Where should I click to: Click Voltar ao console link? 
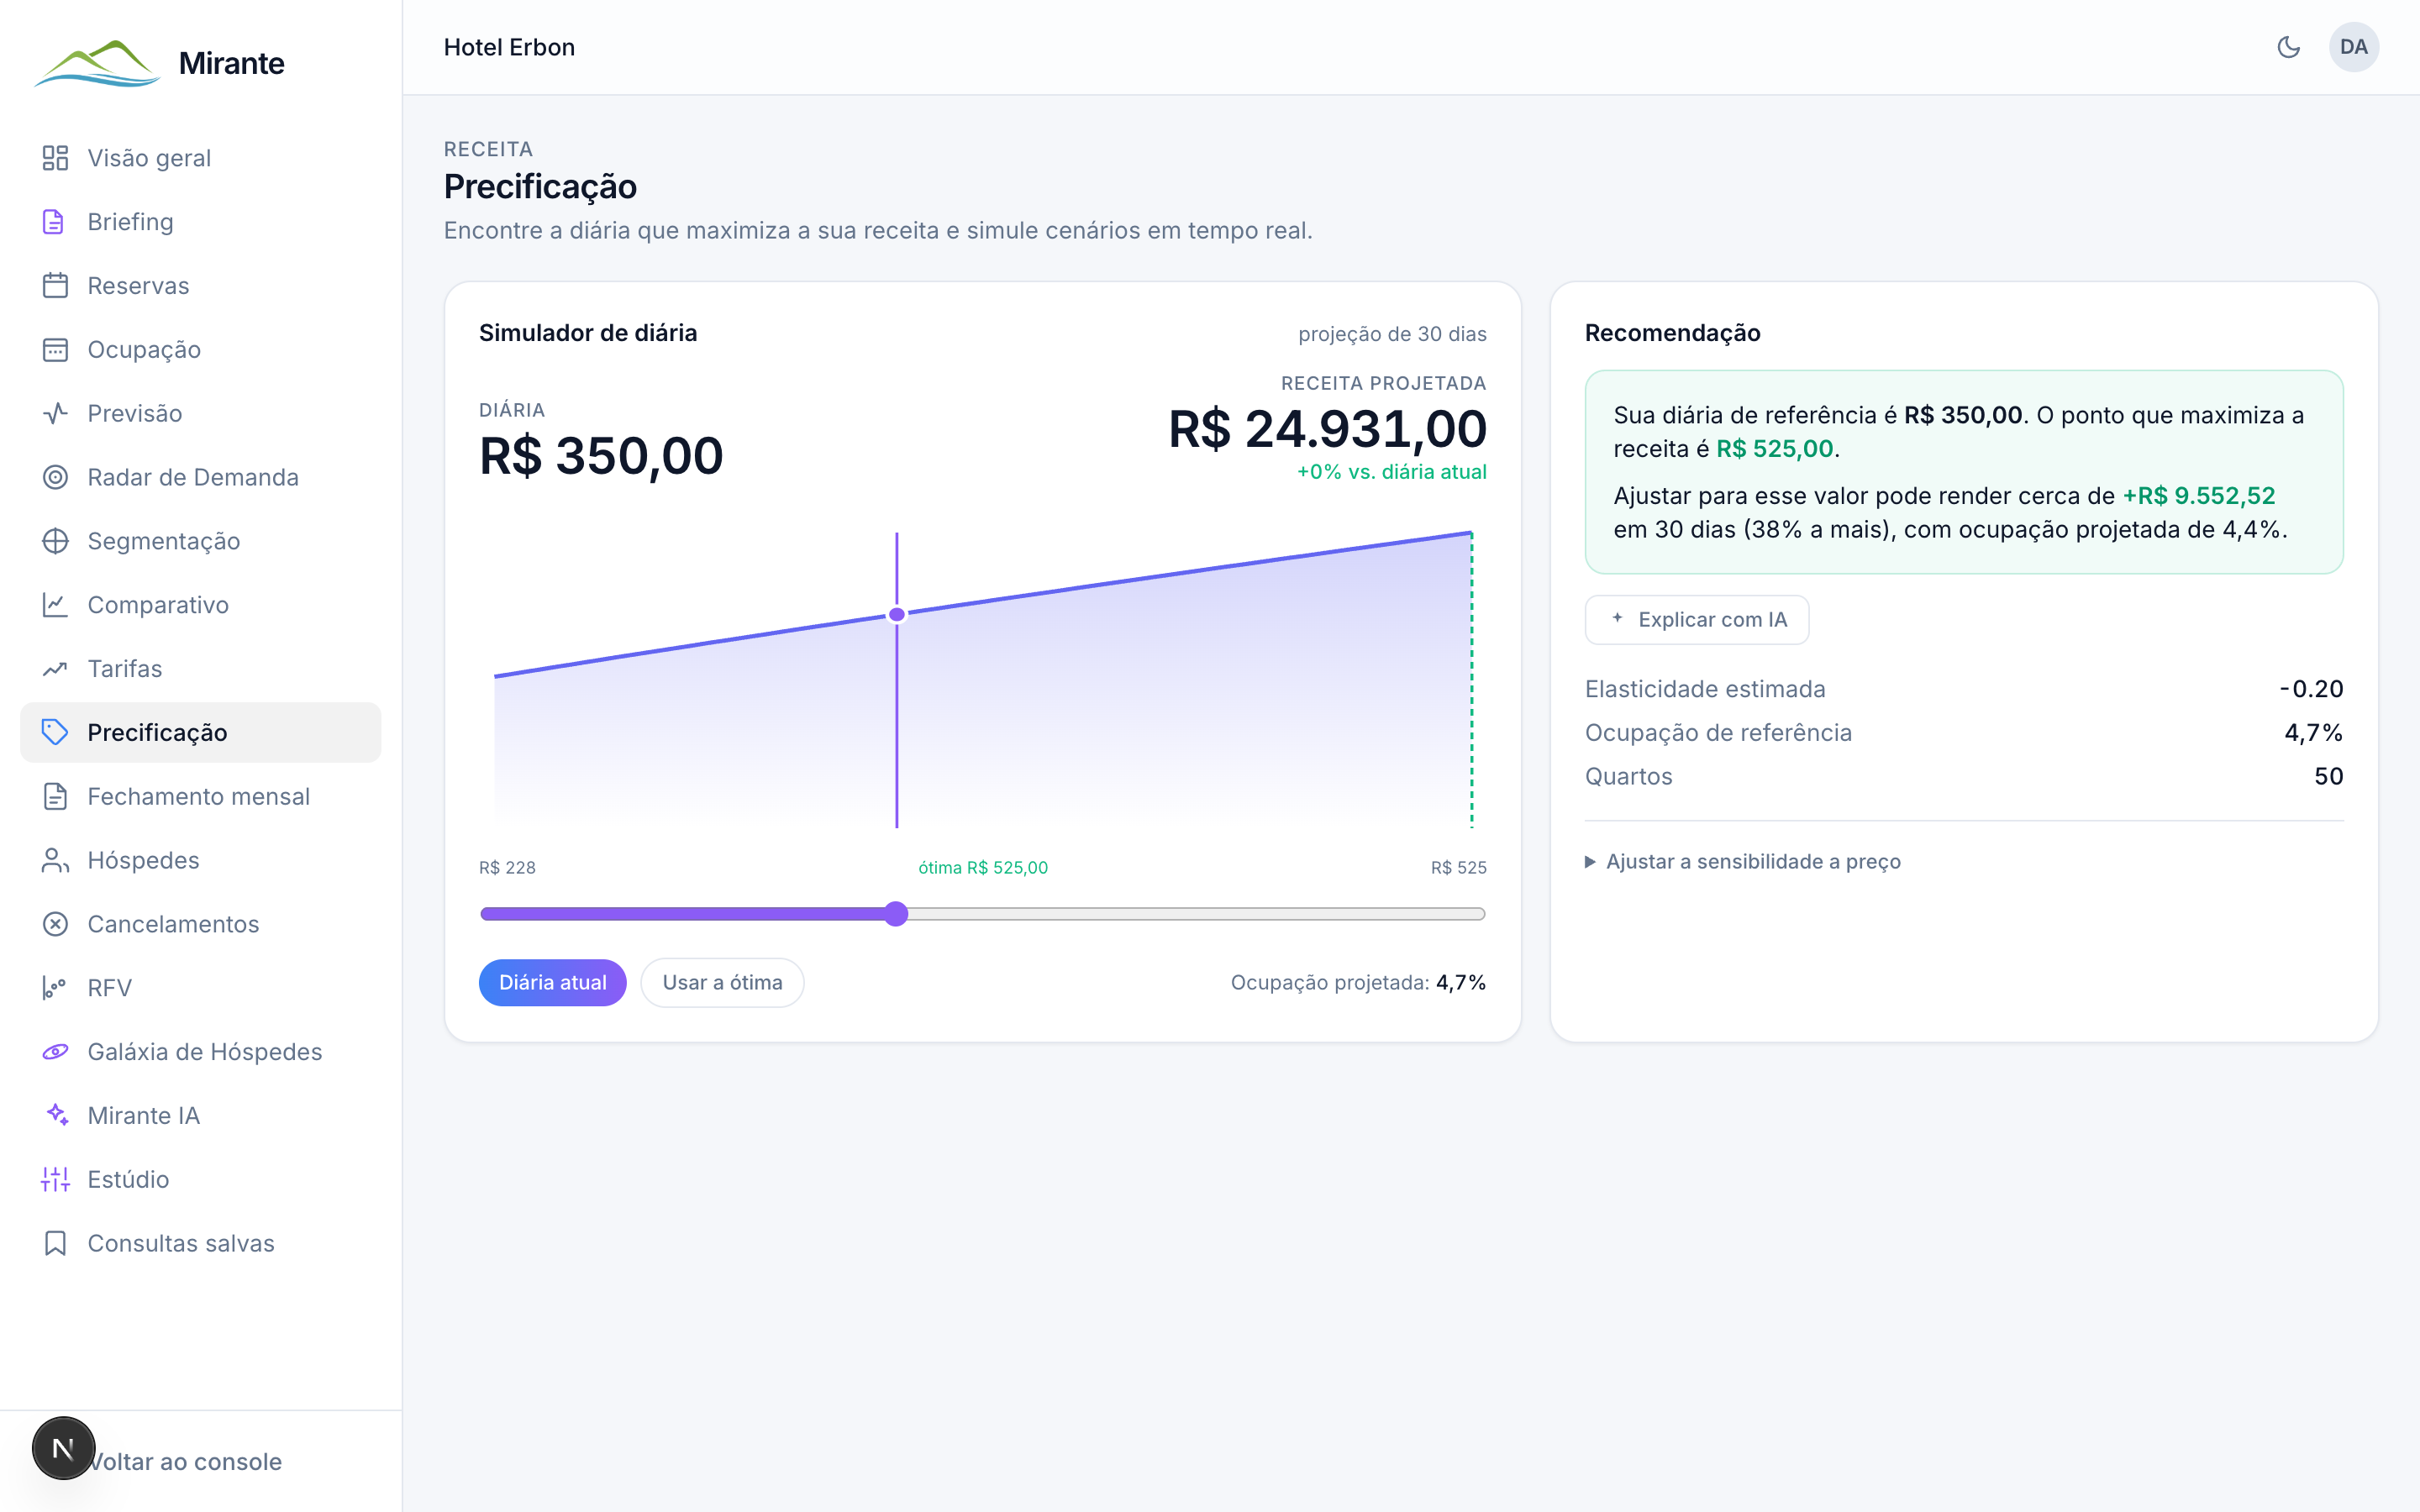point(186,1462)
